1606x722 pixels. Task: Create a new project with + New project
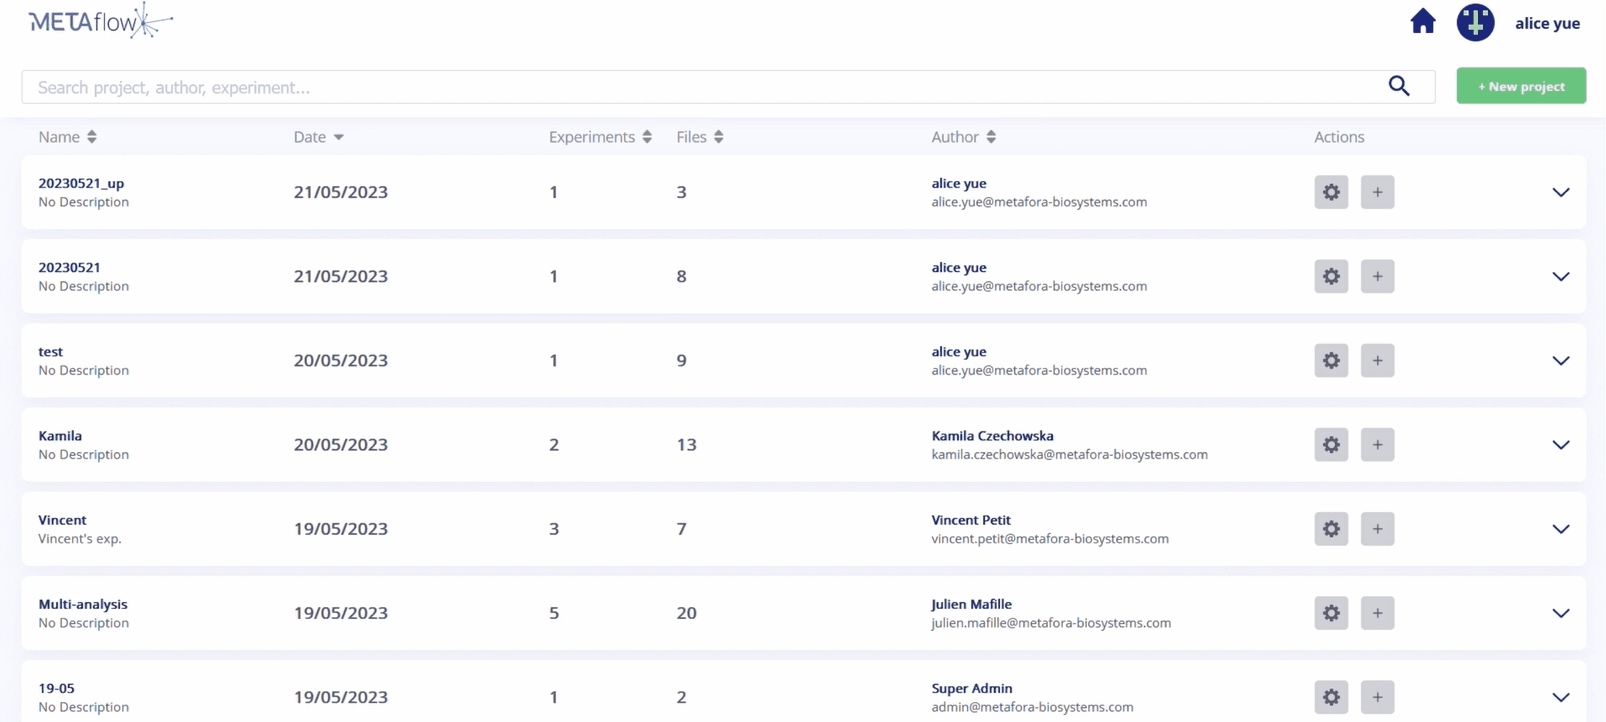(1520, 86)
